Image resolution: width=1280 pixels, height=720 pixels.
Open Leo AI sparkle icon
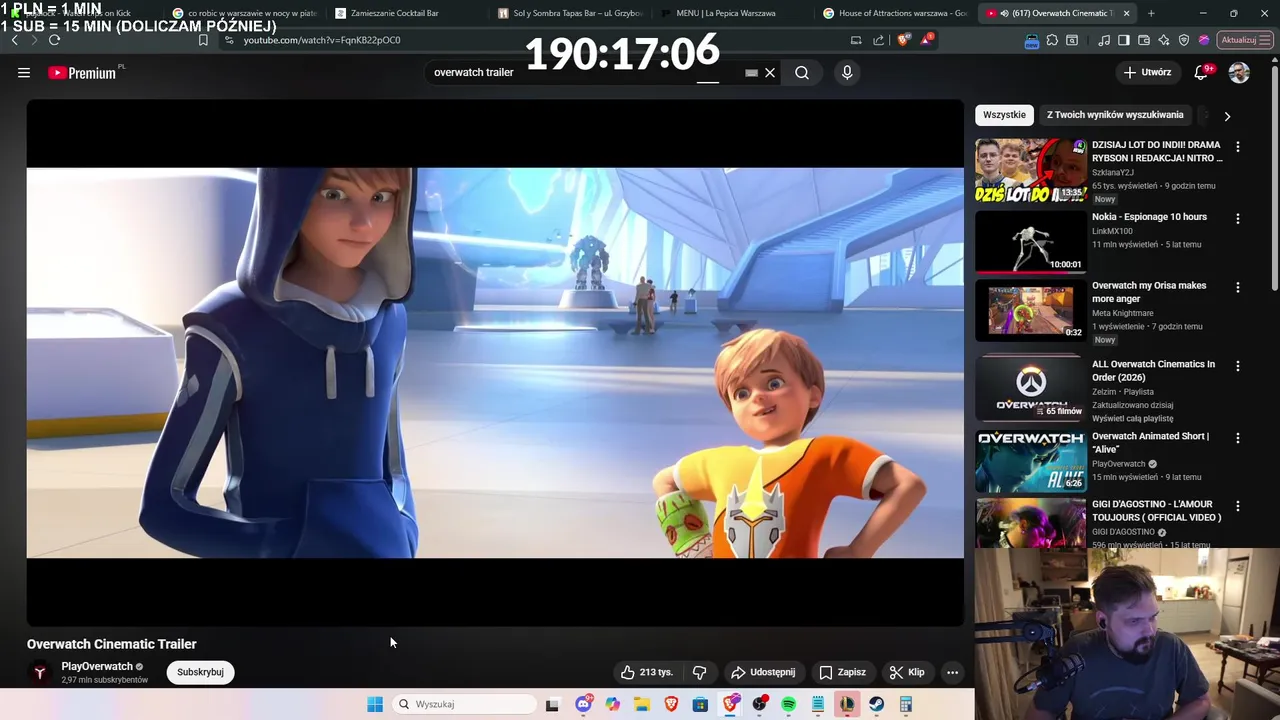pyautogui.click(x=1164, y=40)
